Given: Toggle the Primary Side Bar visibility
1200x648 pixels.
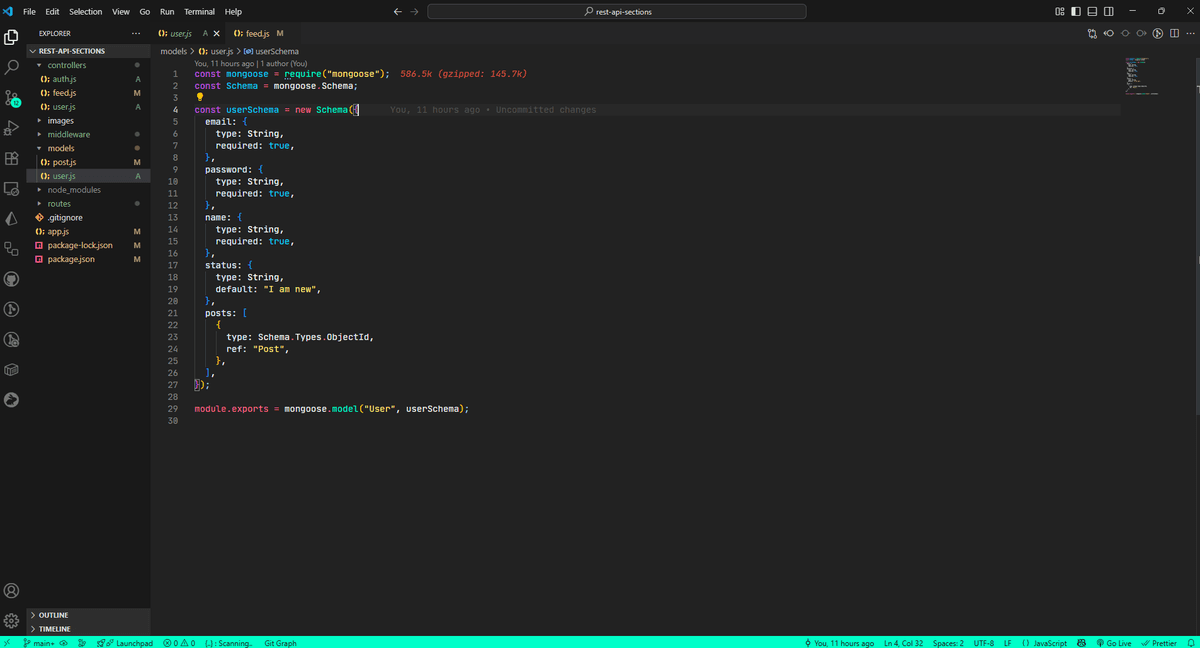Looking at the screenshot, I should pyautogui.click(x=1076, y=12).
